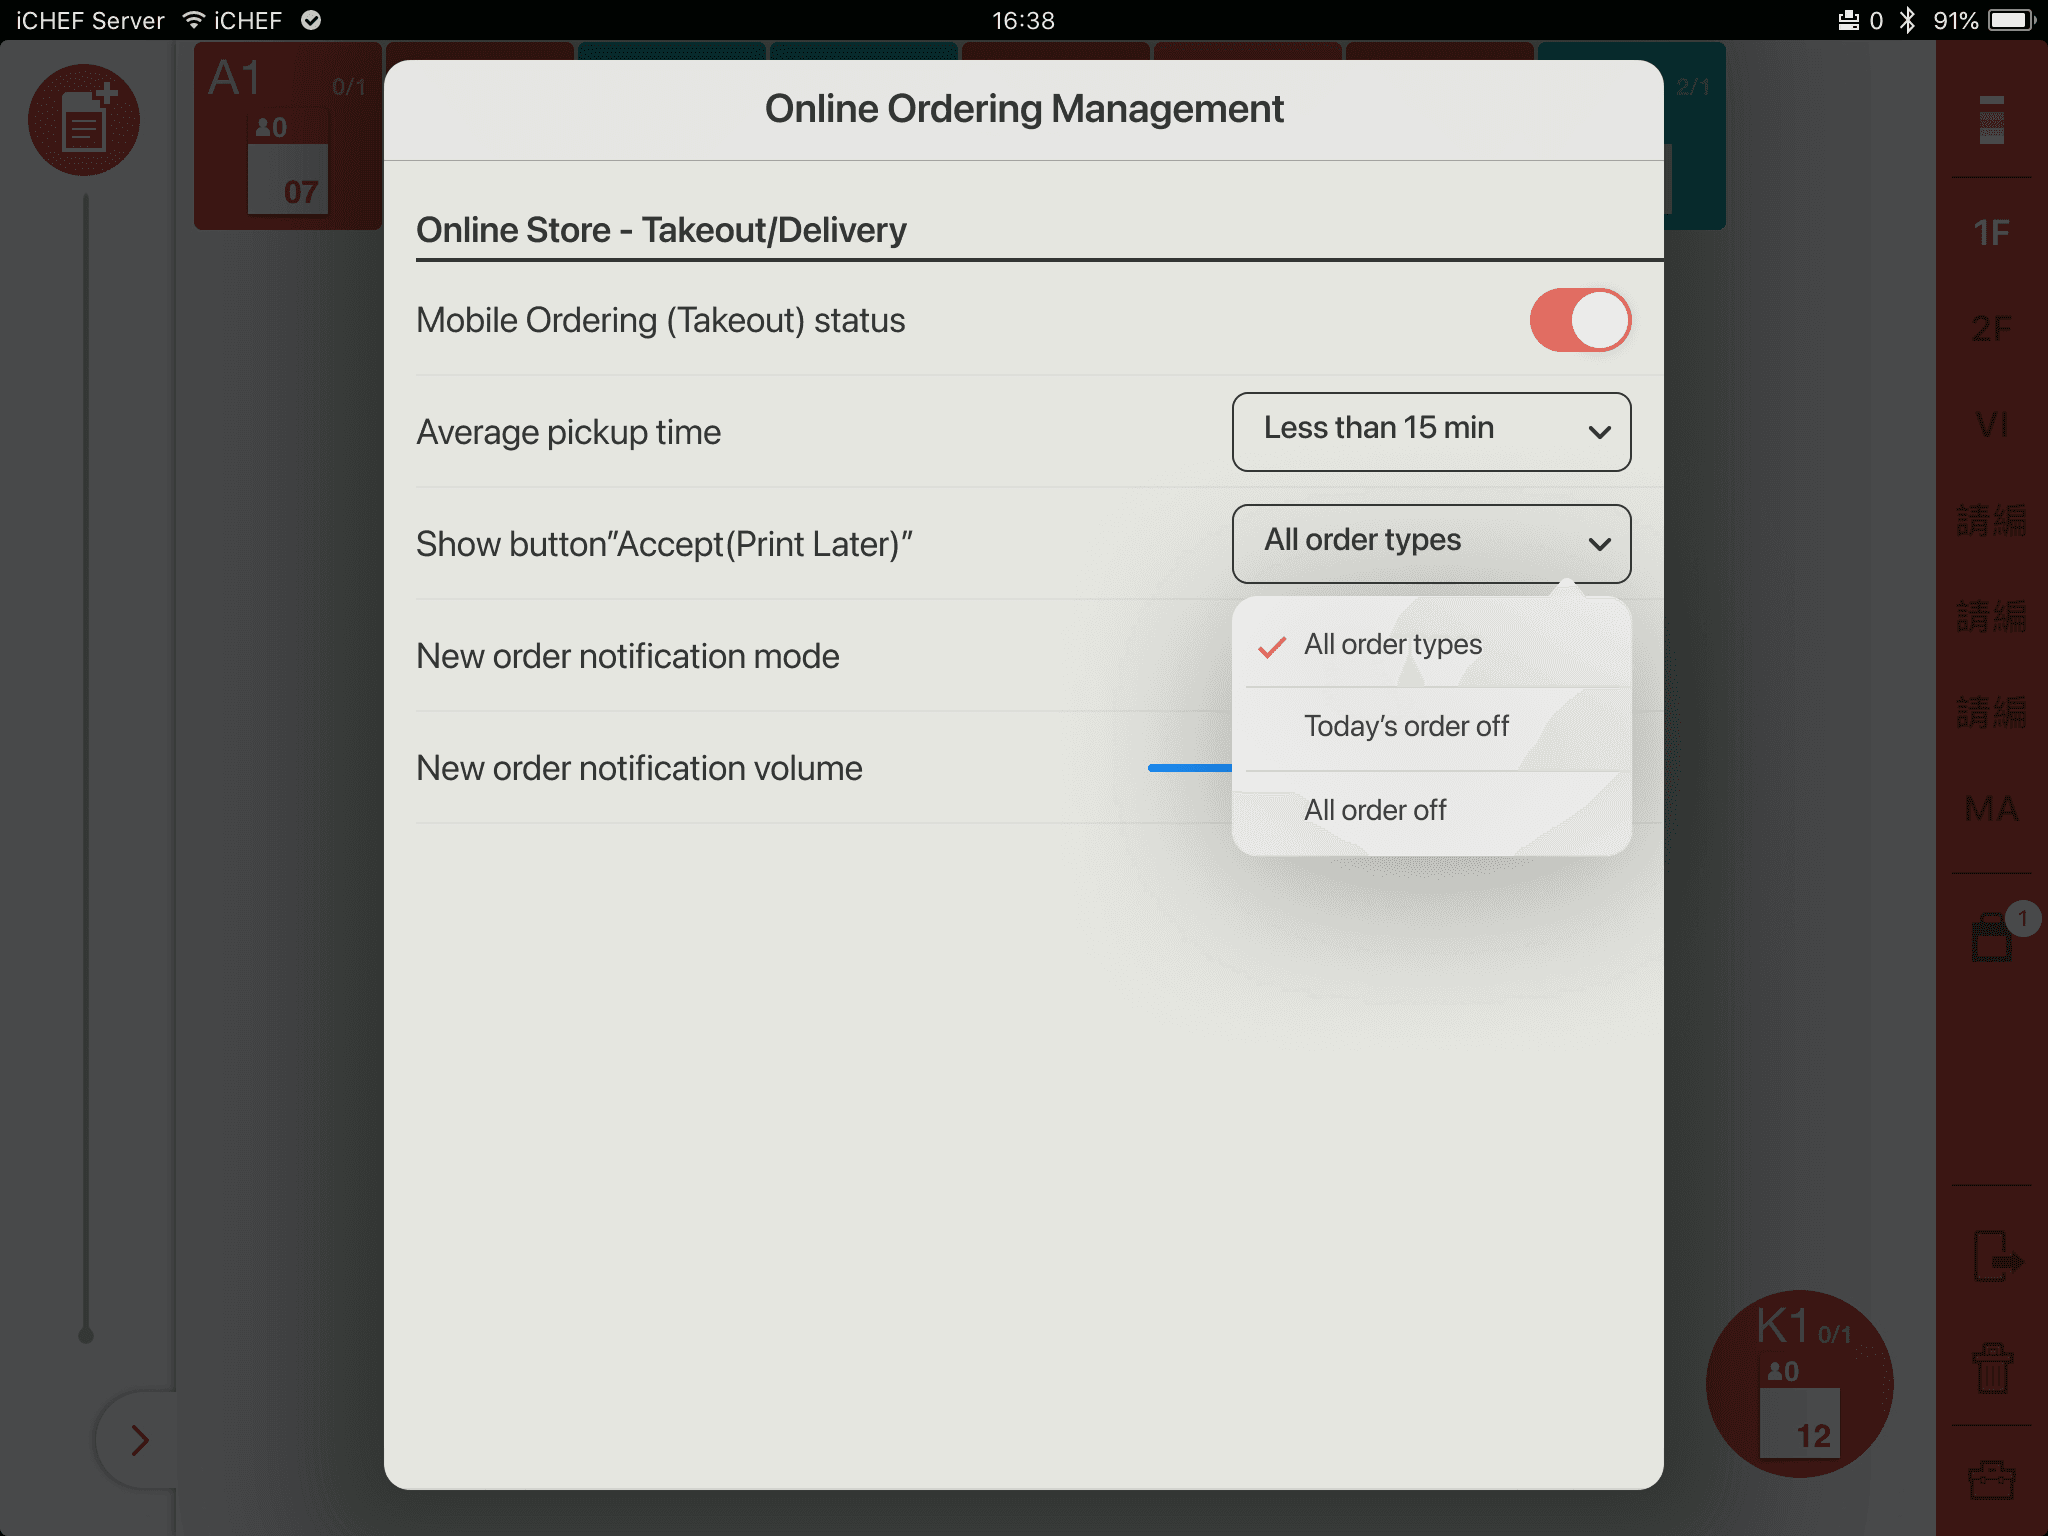
Task: Tap the printer icon atop the right sidebar
Action: (1992, 120)
